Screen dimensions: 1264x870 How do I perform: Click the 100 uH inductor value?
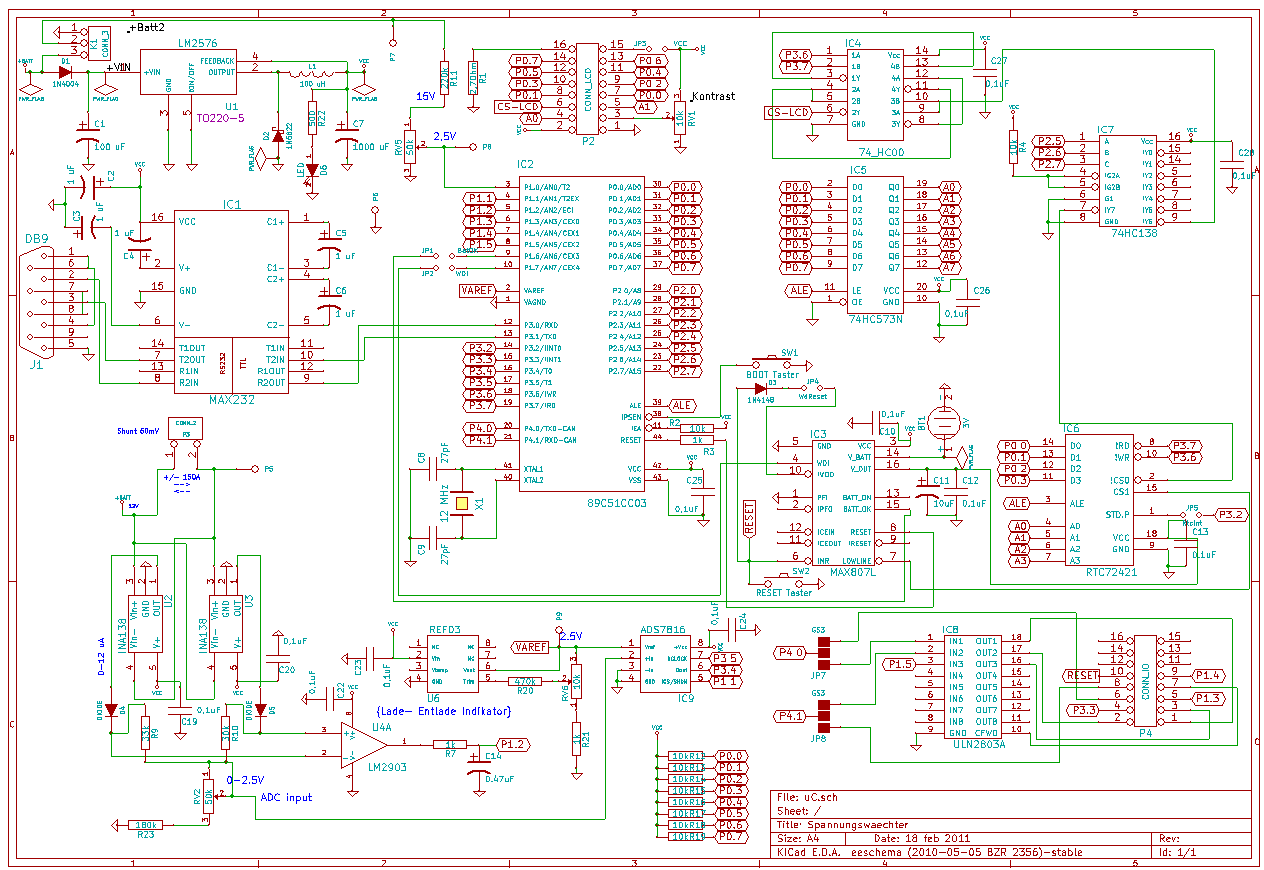coord(313,86)
